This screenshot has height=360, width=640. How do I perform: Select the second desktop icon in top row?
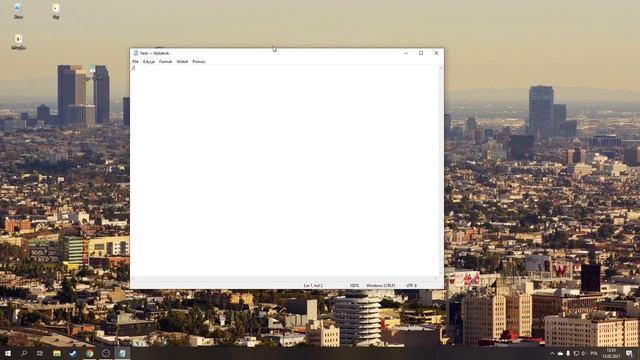coord(56,11)
